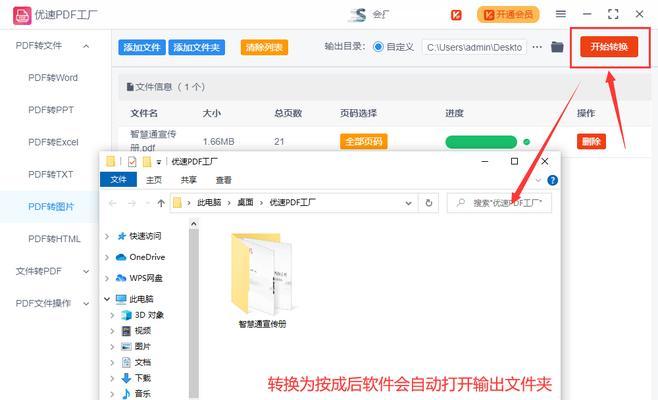Open 主页 tab in Explorer ribbon
This screenshot has height=400, width=658.
(x=154, y=180)
